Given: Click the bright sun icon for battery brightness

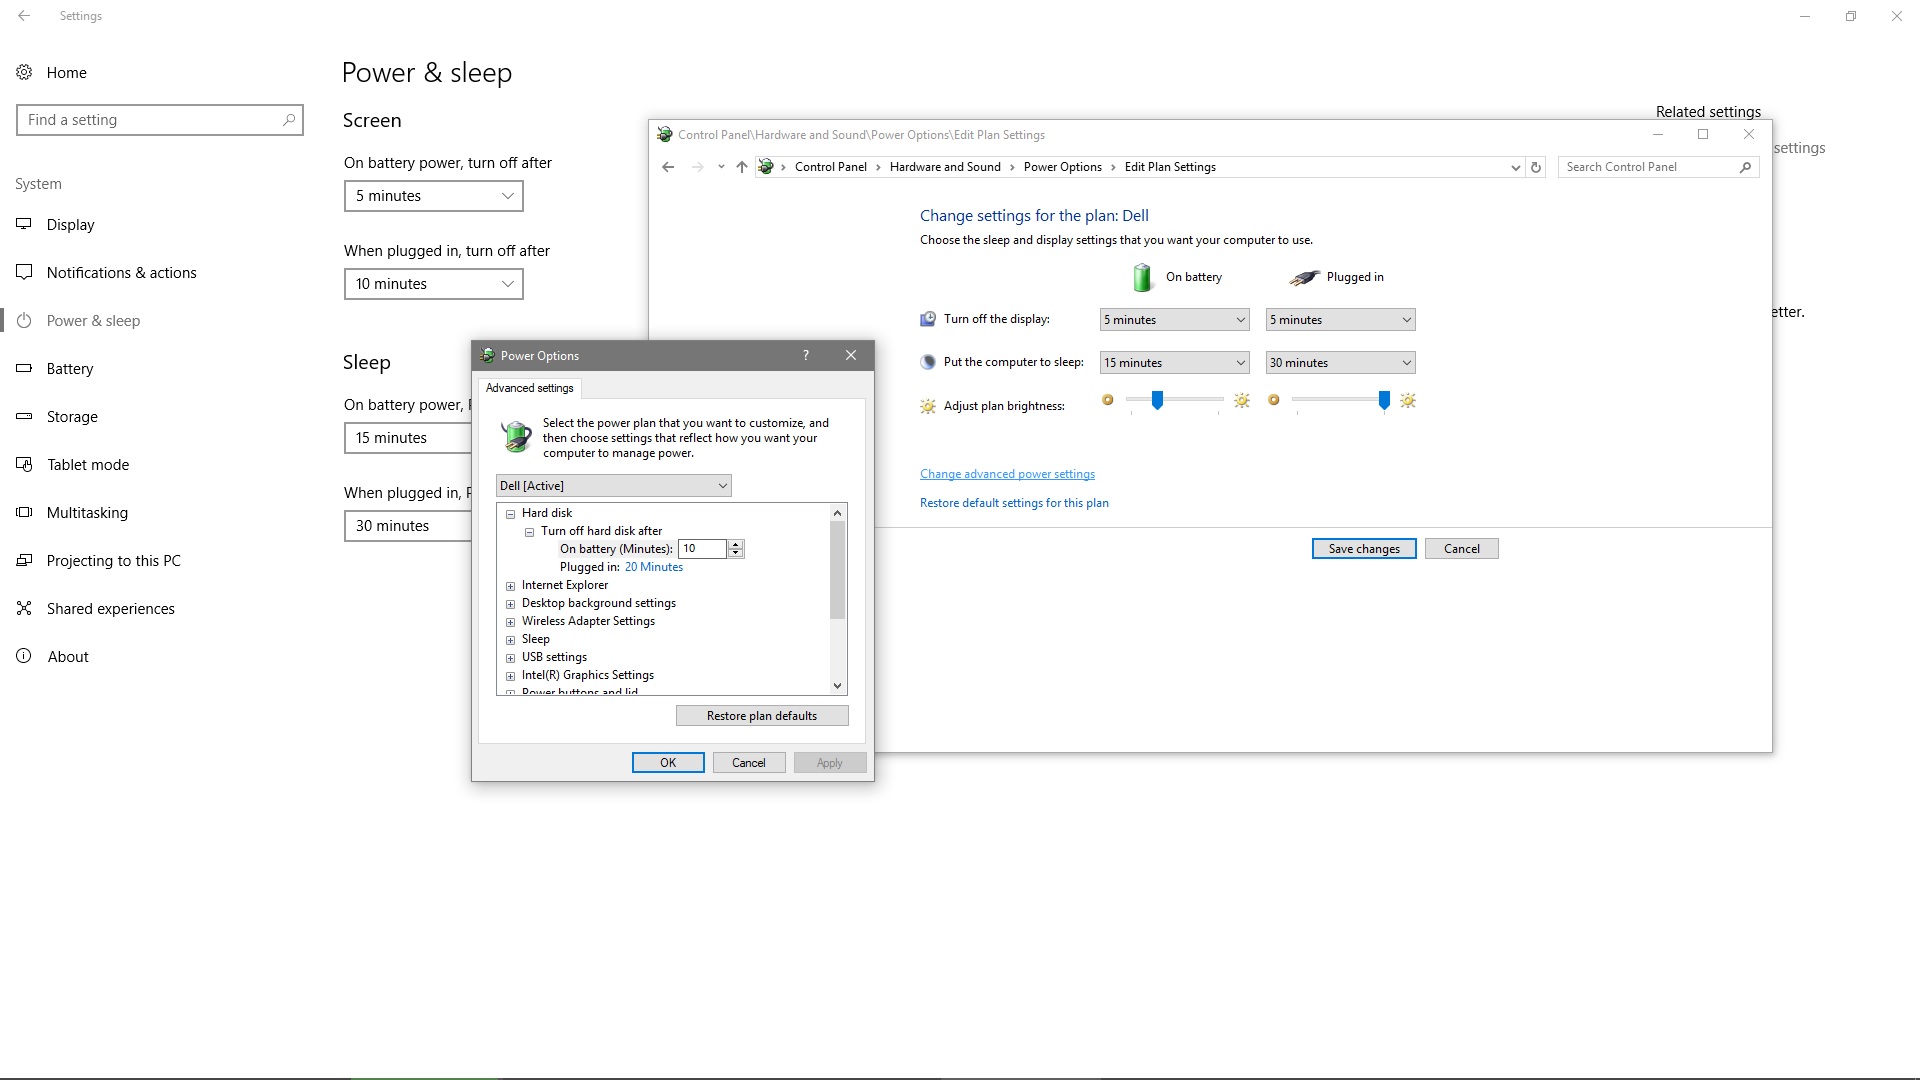Looking at the screenshot, I should (1242, 401).
